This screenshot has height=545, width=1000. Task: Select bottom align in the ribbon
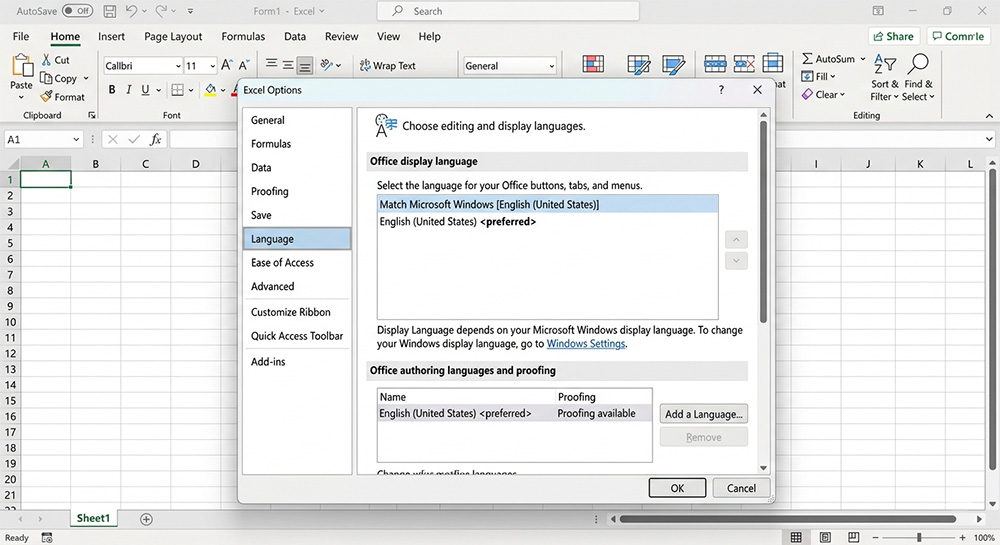(305, 66)
